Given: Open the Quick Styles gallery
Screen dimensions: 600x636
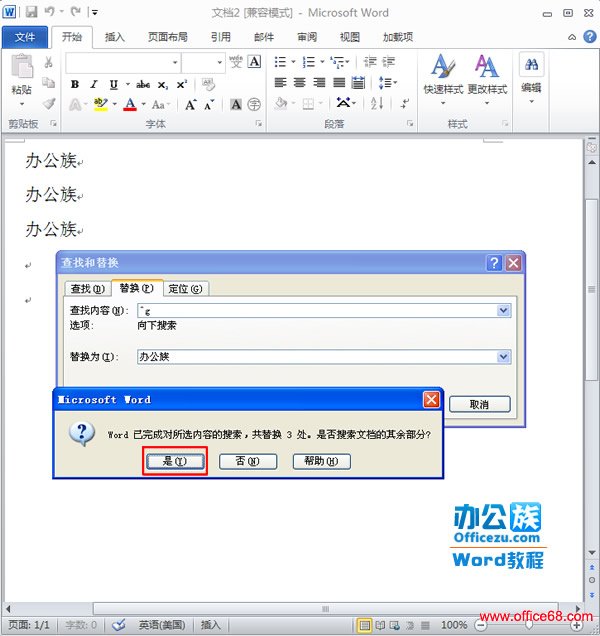Looking at the screenshot, I should click(x=443, y=80).
